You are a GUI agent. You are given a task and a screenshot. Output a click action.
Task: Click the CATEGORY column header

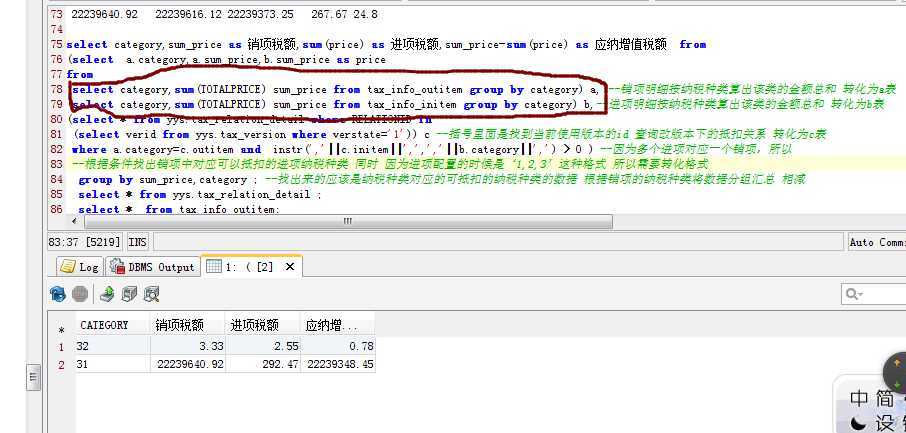click(113, 325)
